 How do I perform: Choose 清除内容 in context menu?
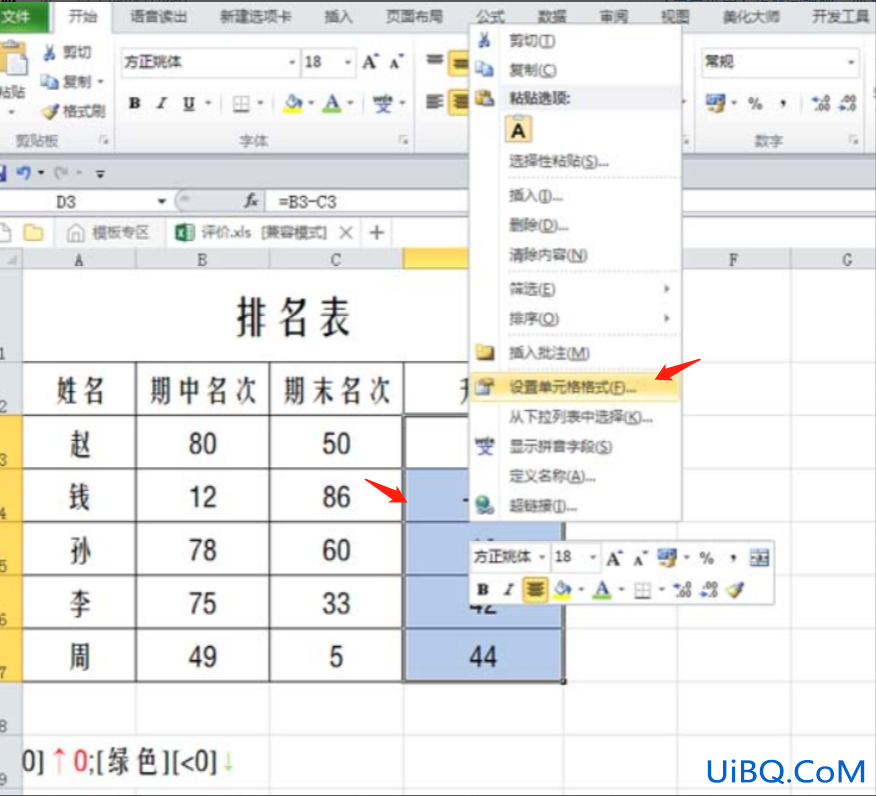(574, 255)
